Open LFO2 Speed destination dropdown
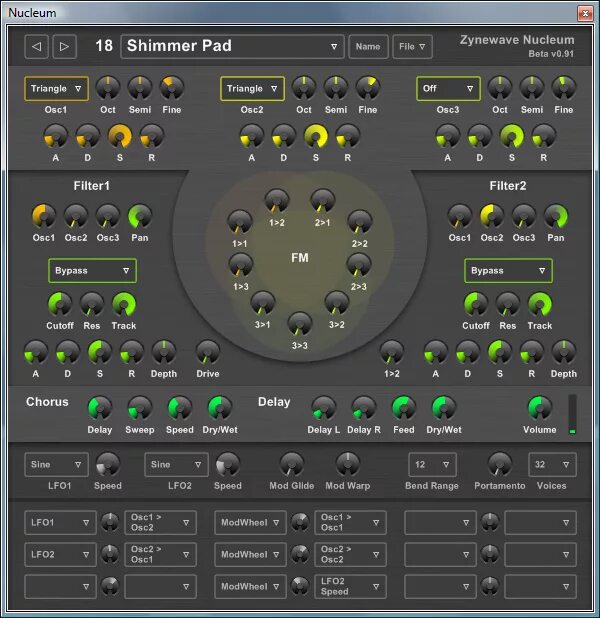600x618 pixels. coord(350,586)
